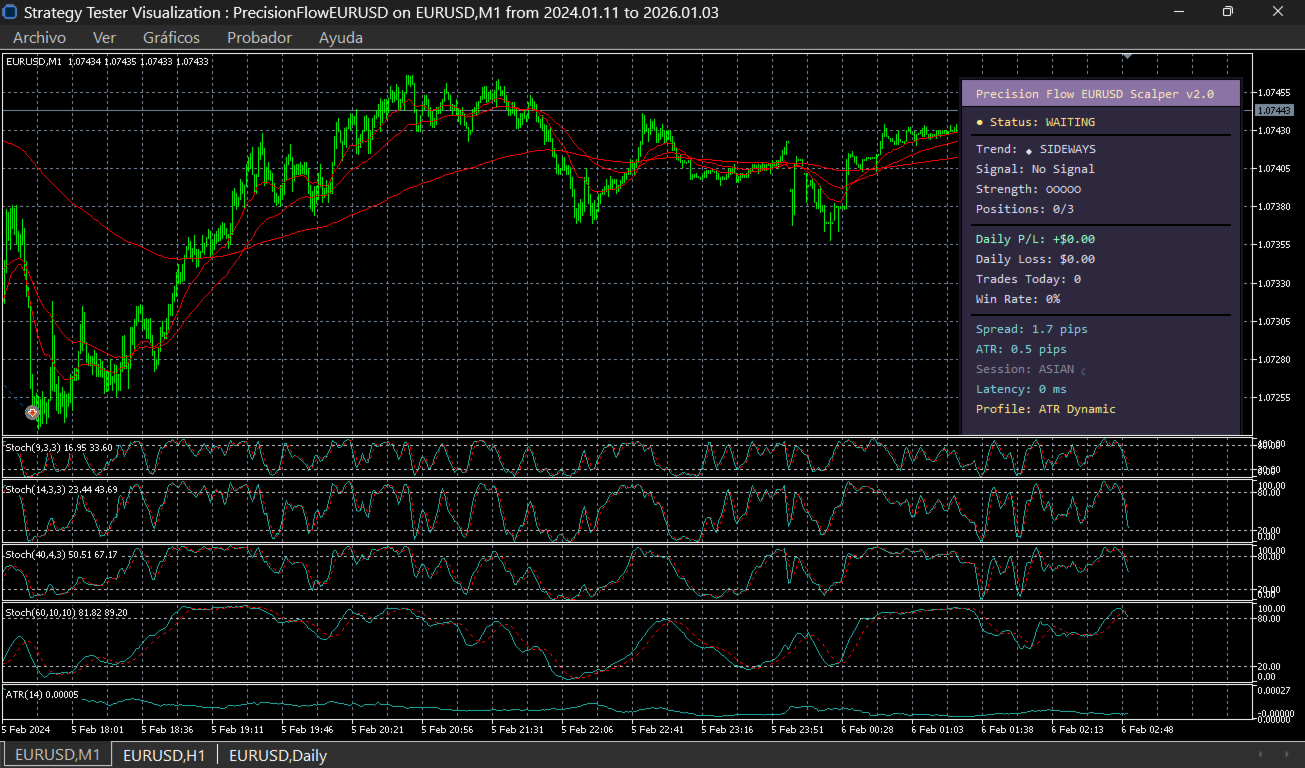Open the Ayuda menu

point(340,38)
